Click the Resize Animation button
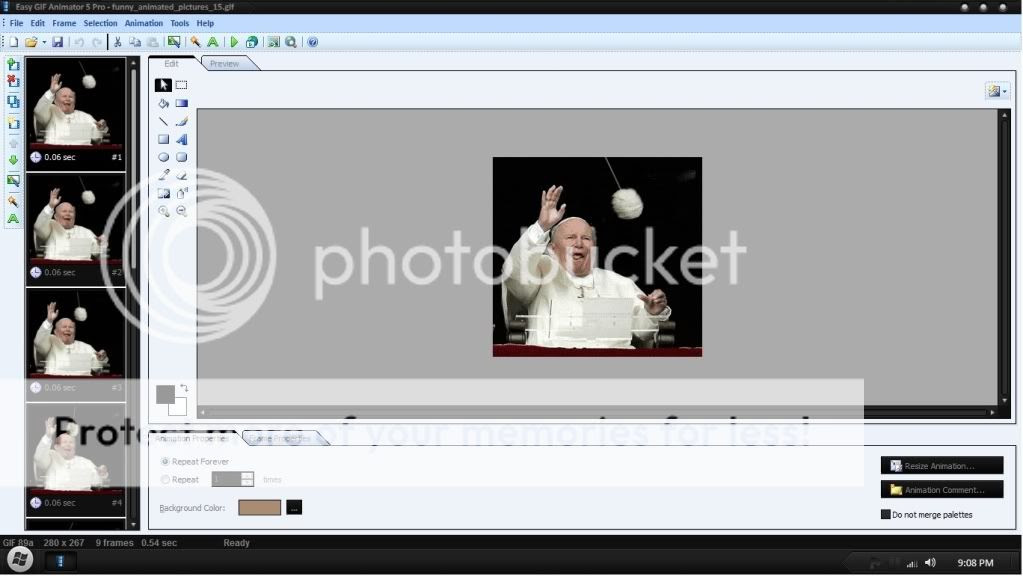Image resolution: width=1023 pixels, height=576 pixels. [x=941, y=466]
